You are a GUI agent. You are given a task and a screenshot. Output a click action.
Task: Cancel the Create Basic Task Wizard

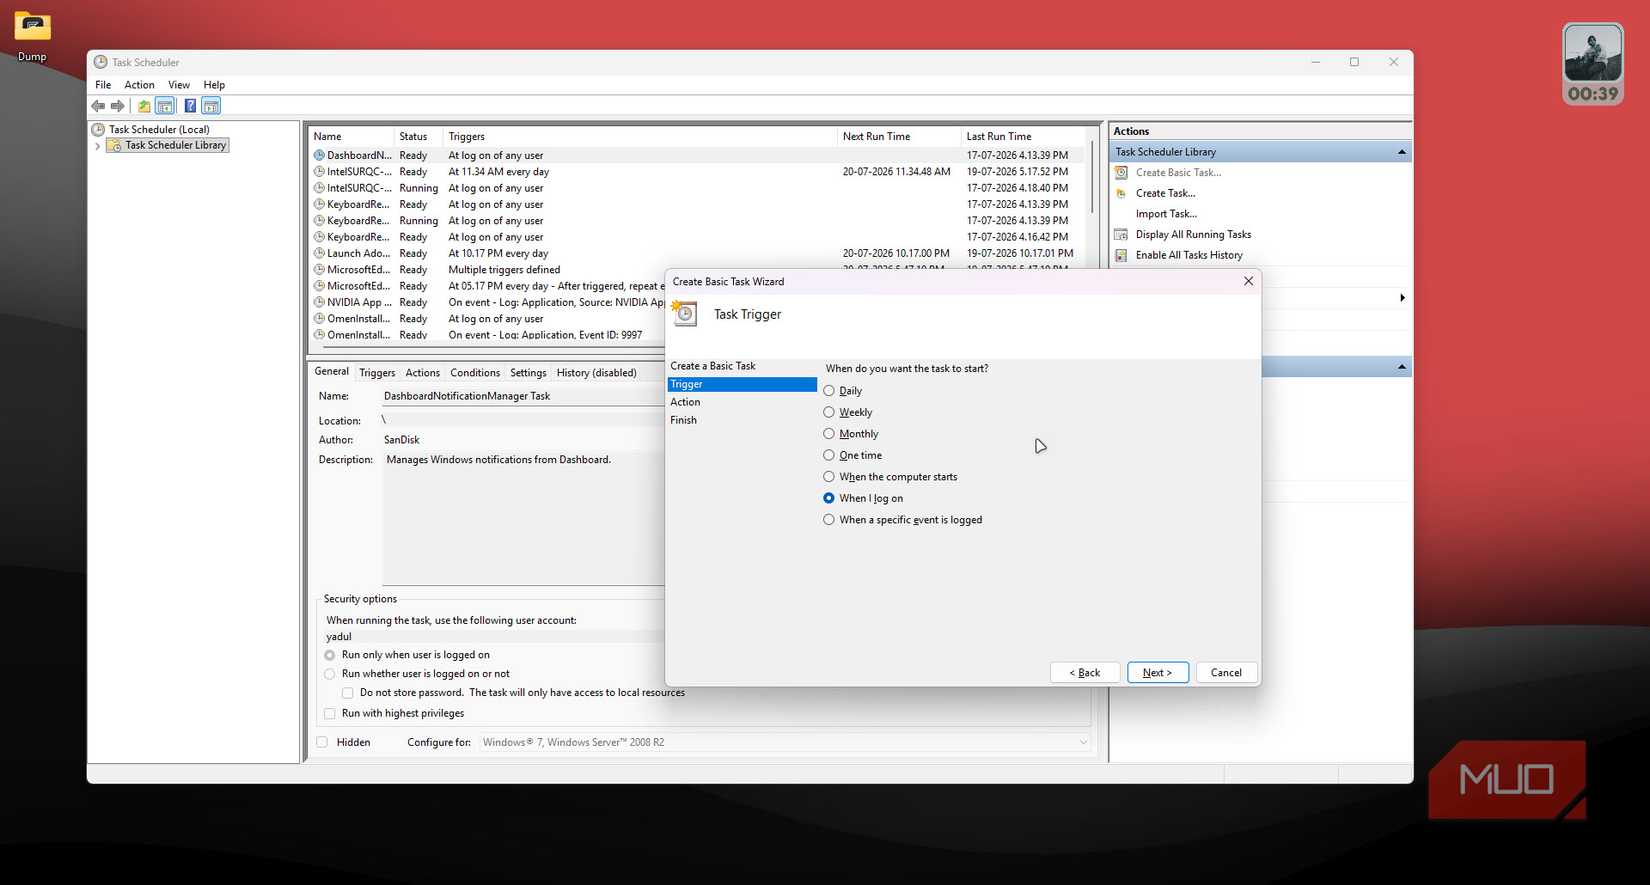1226,673
